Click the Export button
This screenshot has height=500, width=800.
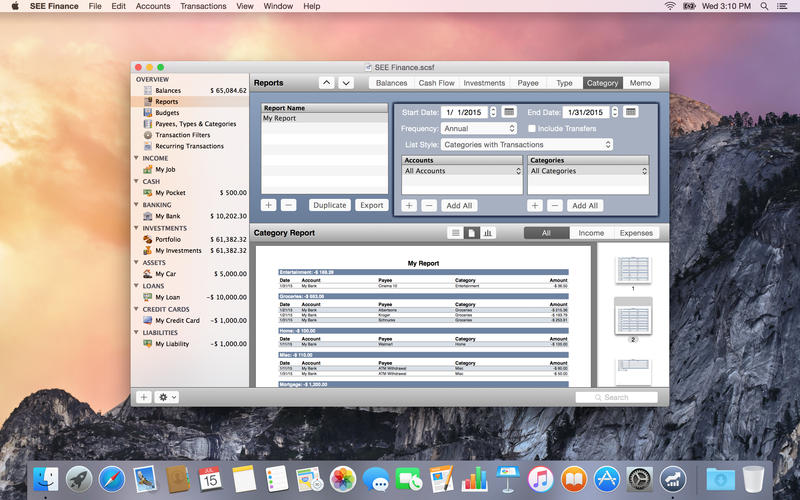click(371, 205)
